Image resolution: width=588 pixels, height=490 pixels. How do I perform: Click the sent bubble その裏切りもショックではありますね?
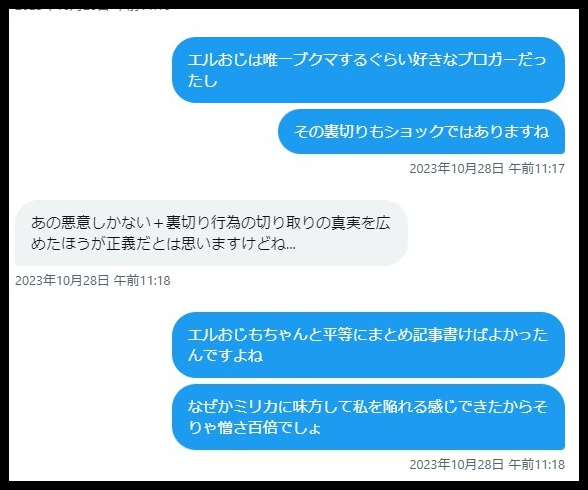tap(421, 132)
